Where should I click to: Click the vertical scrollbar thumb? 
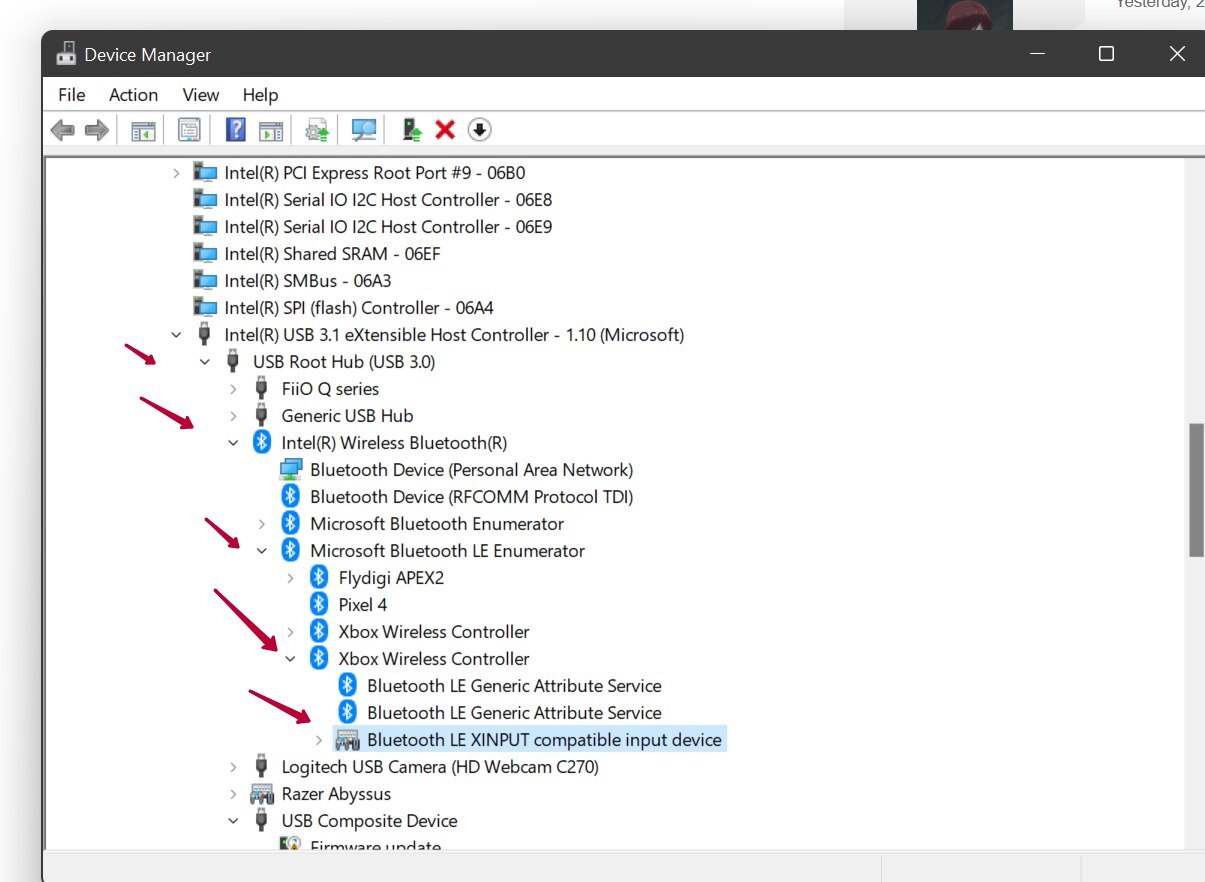pos(1195,490)
